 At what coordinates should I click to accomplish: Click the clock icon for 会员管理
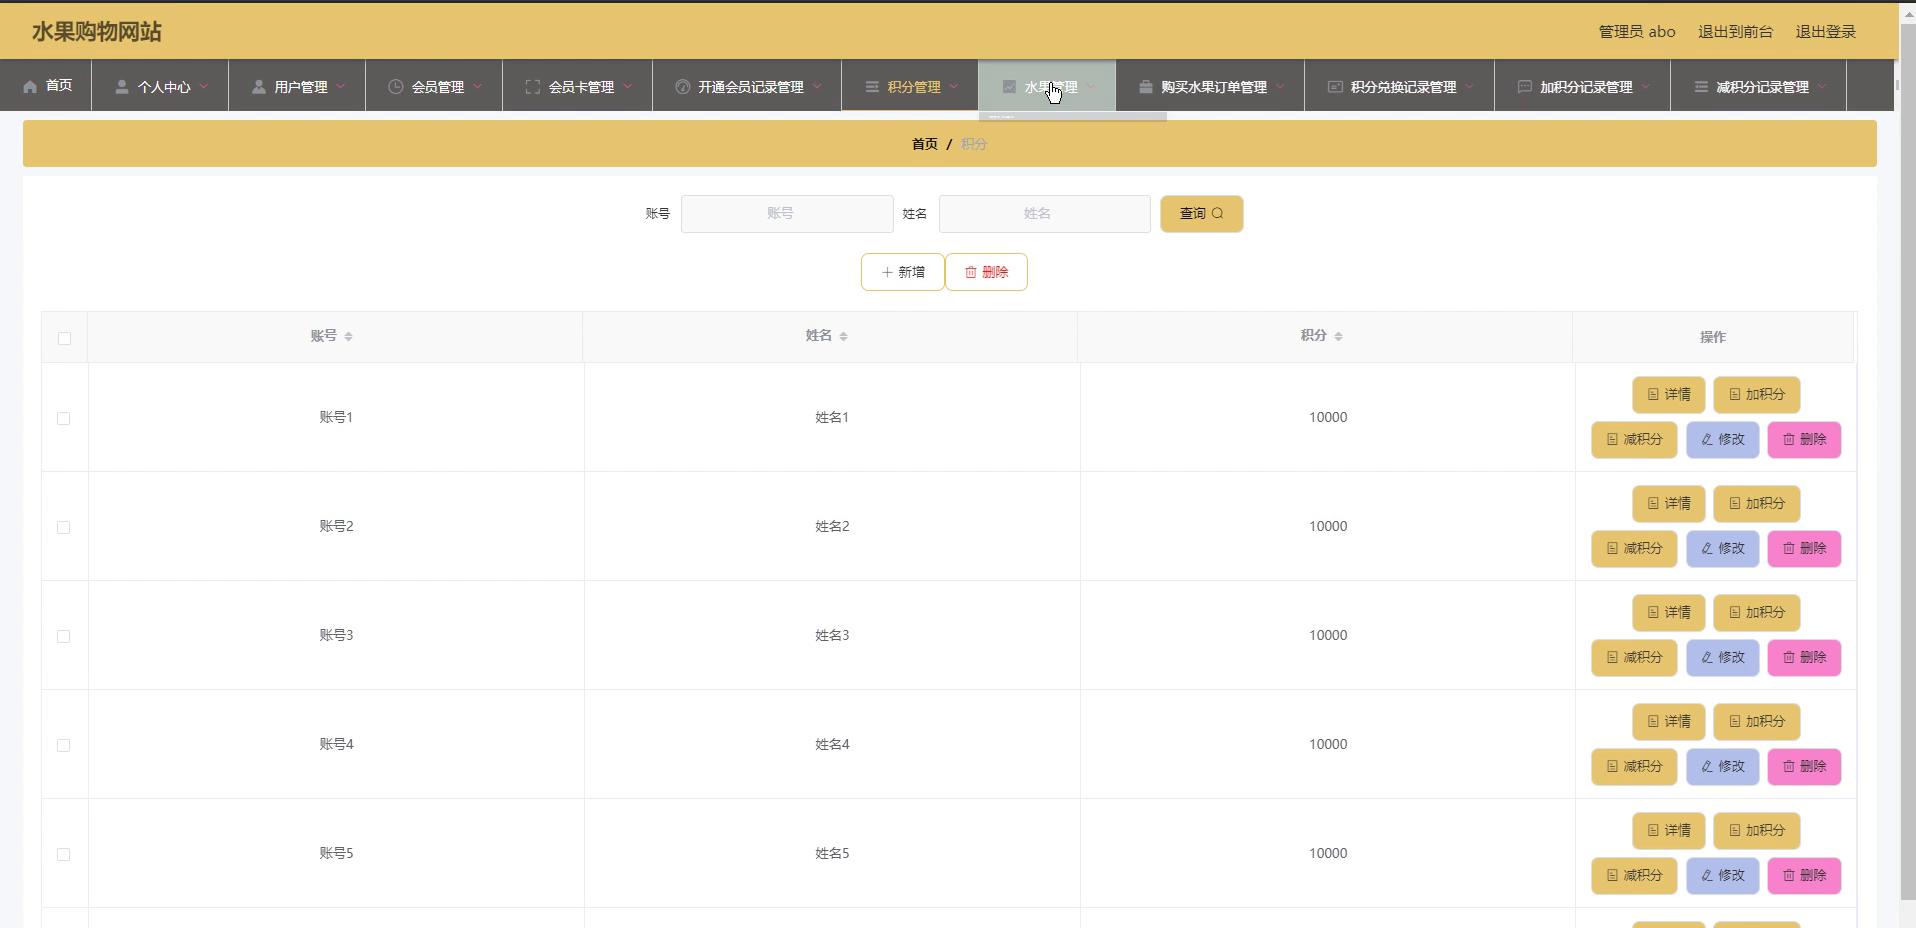tap(395, 87)
